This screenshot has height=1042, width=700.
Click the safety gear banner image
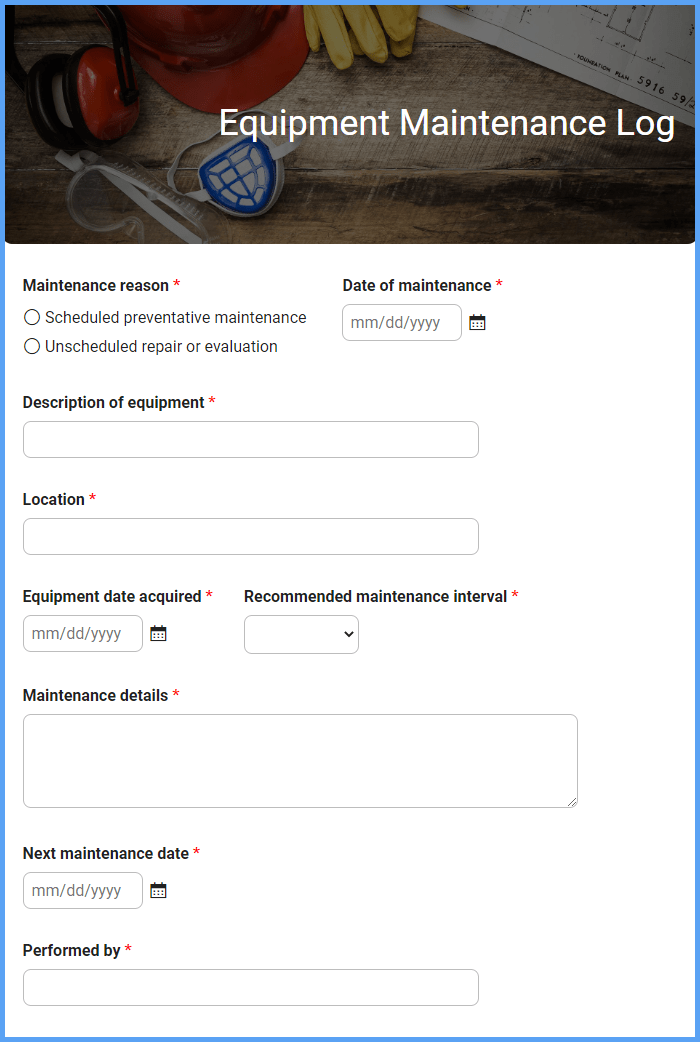[350, 124]
